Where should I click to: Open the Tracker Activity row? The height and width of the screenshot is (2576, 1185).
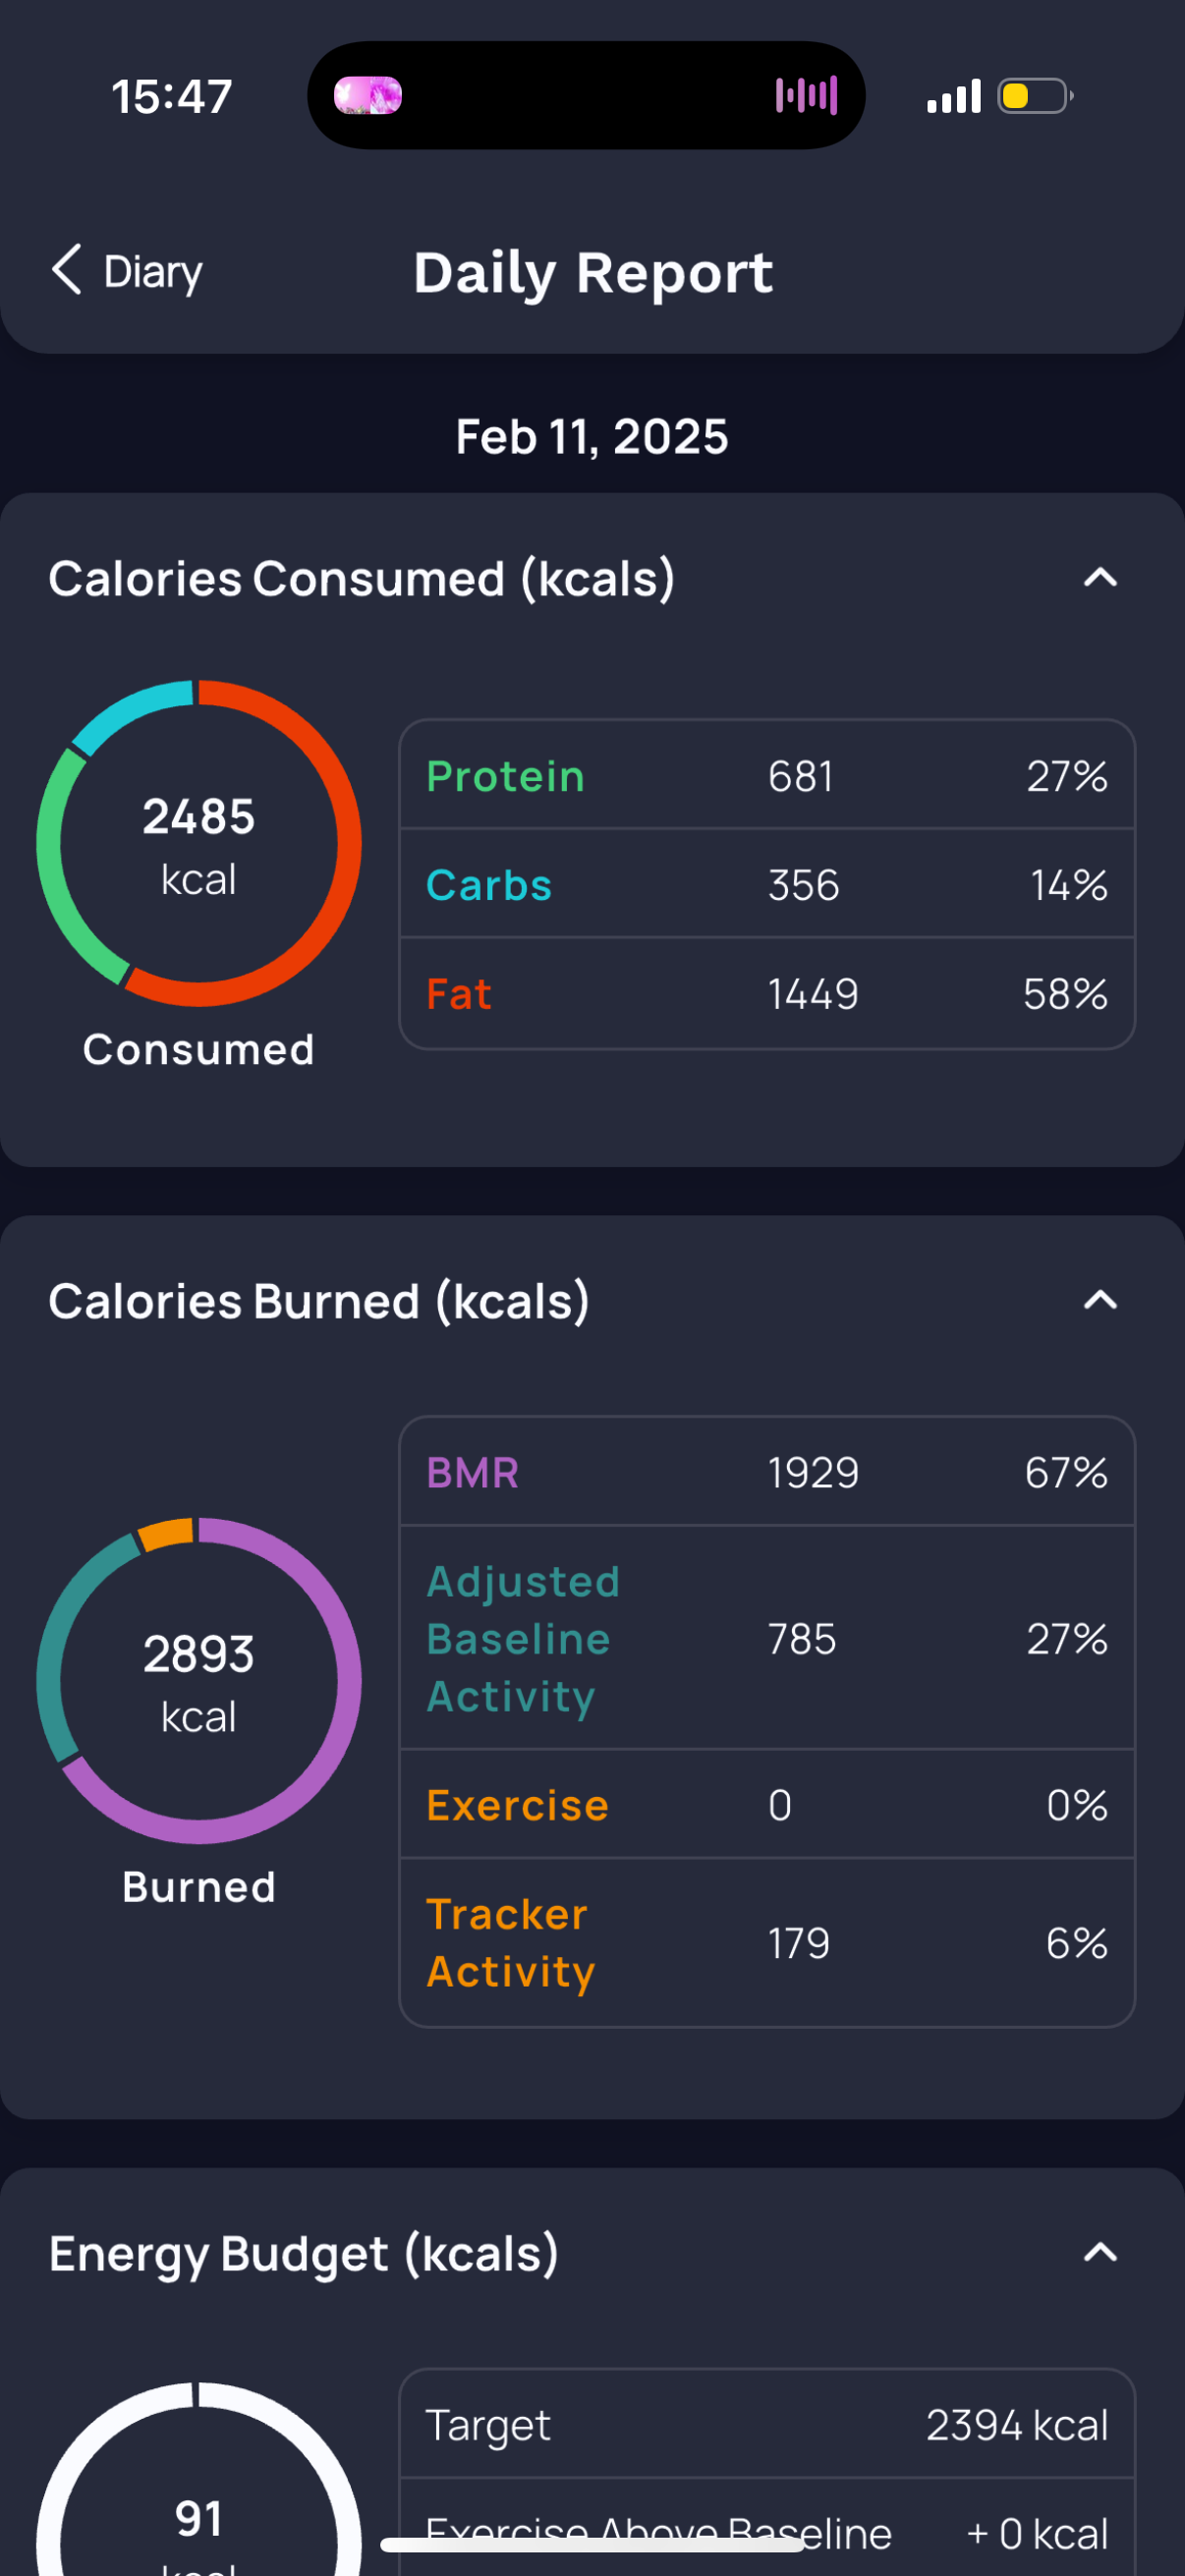click(x=766, y=1942)
